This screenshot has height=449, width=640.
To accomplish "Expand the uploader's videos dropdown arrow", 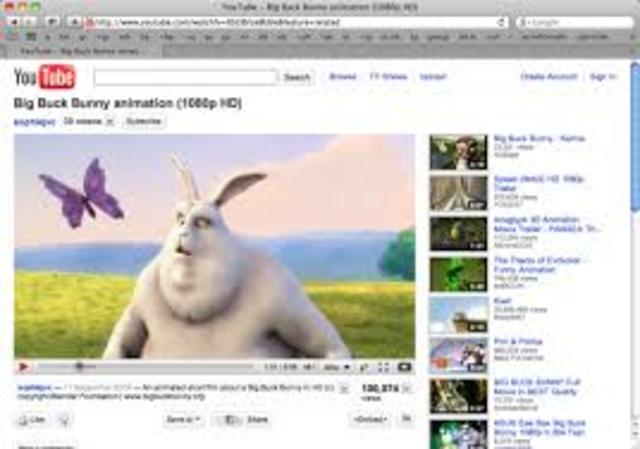I will pyautogui.click(x=110, y=121).
